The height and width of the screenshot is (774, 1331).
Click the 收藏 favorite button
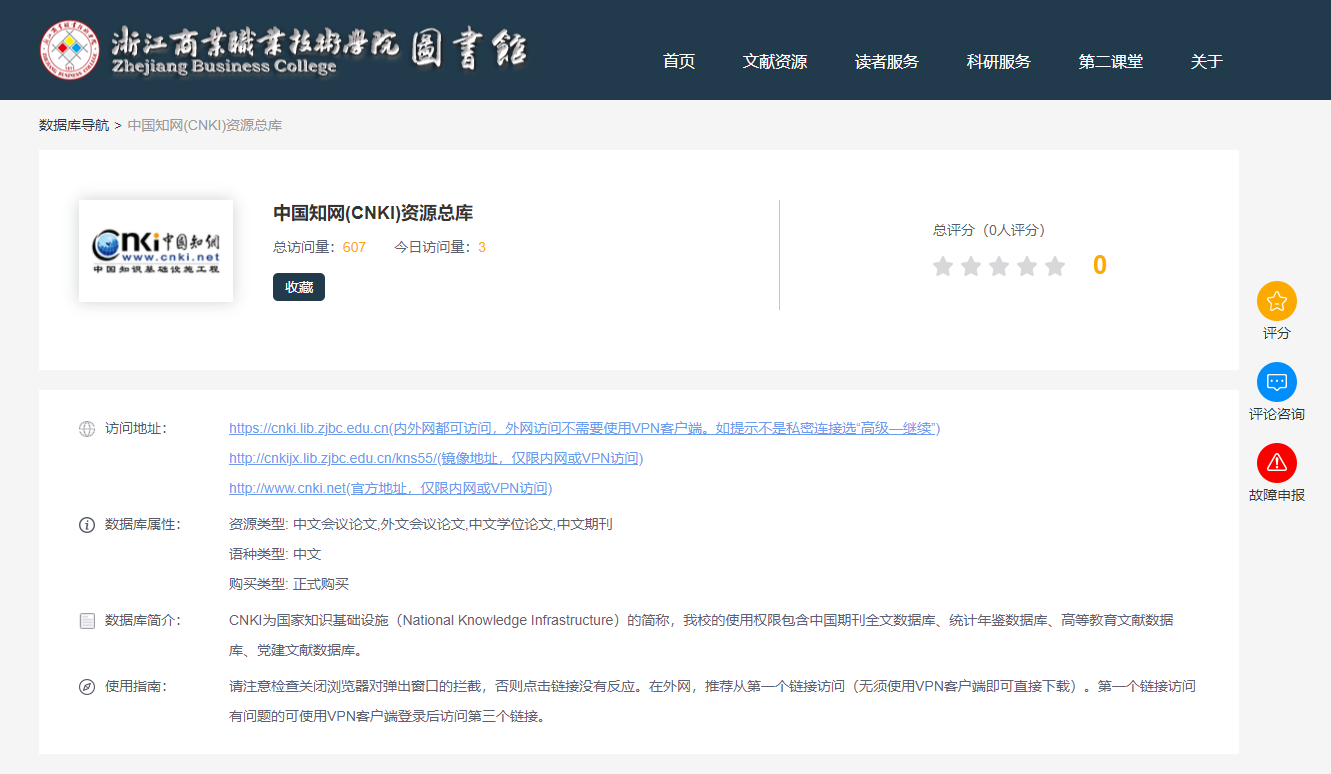click(298, 287)
